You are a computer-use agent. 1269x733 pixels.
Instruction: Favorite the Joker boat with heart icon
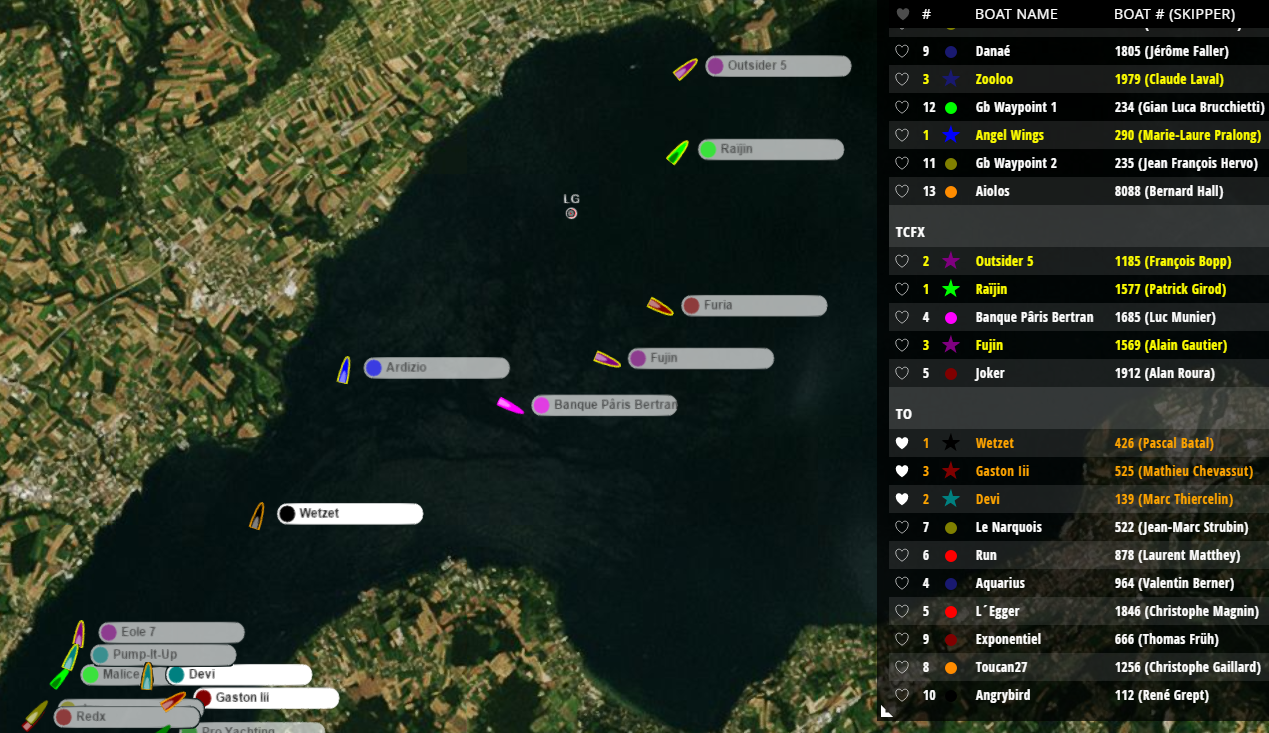point(901,373)
